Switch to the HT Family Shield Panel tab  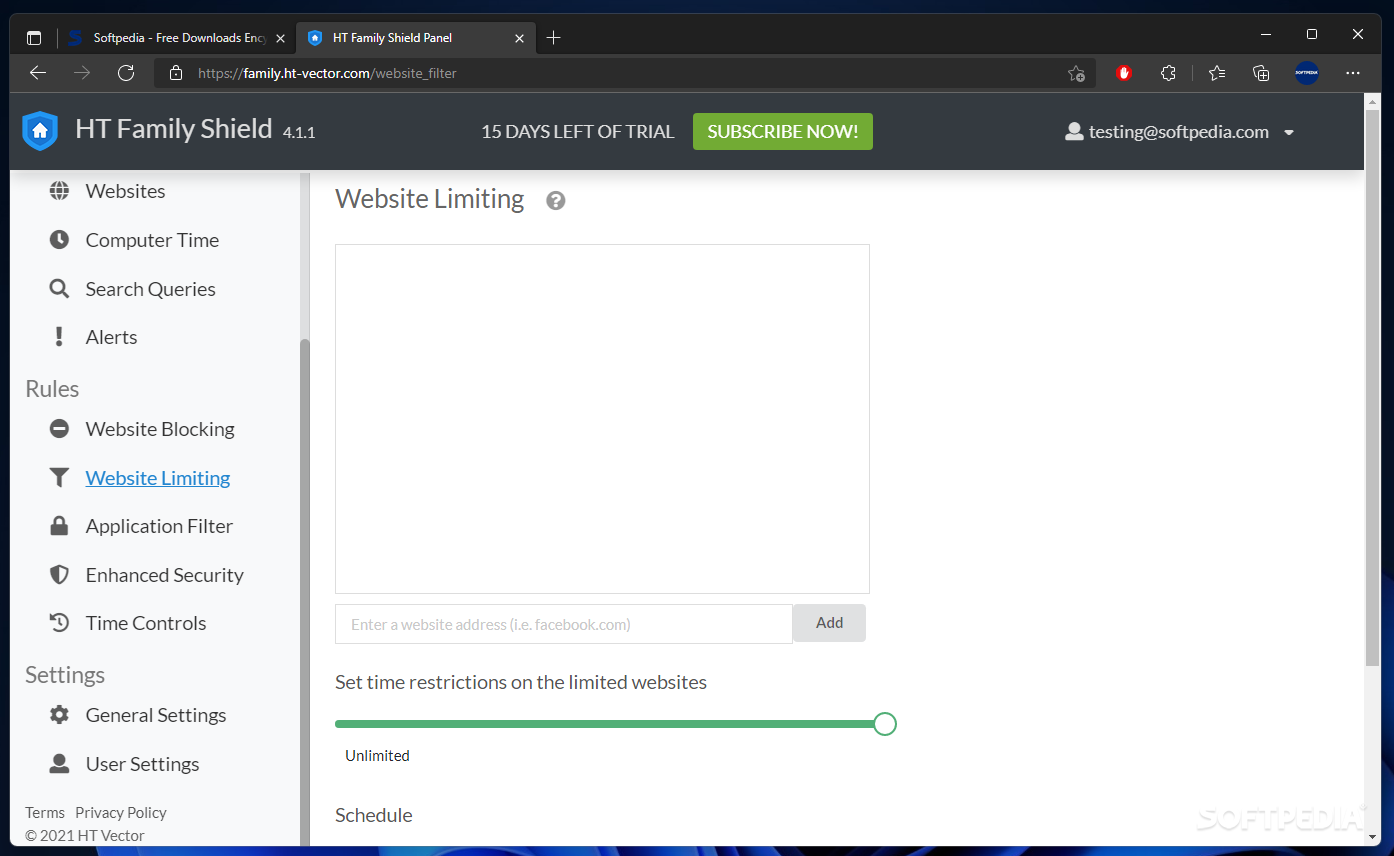[418, 38]
